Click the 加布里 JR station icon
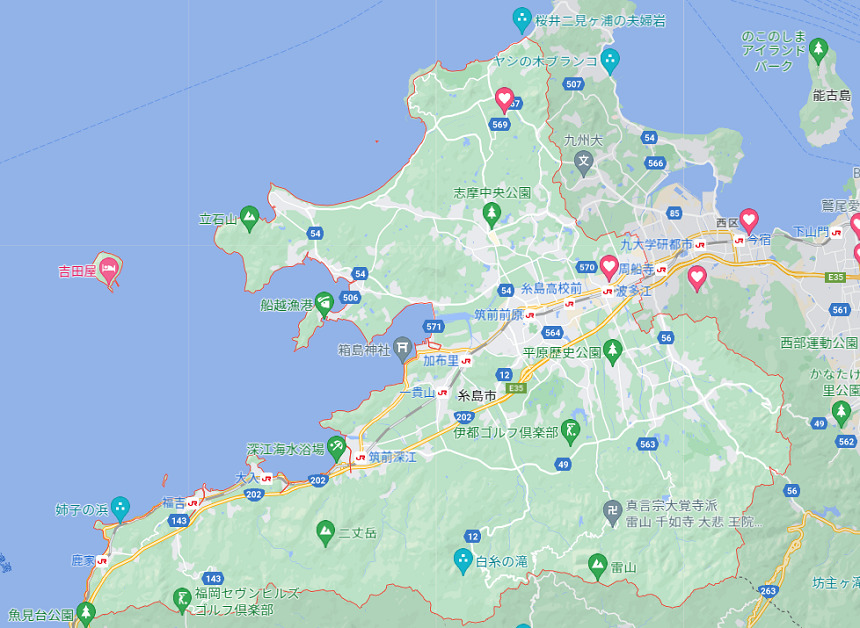This screenshot has width=860, height=628. (x=466, y=361)
